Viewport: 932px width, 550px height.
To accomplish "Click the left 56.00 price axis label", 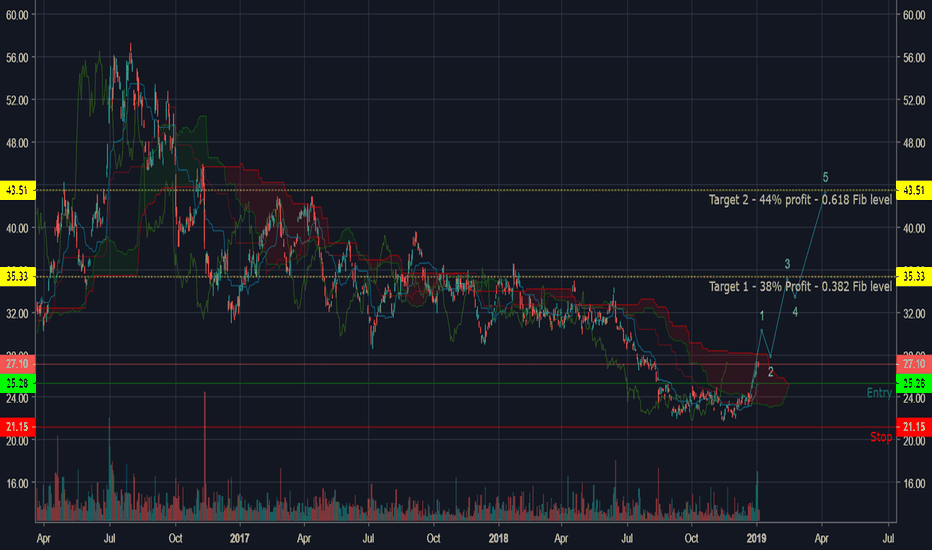I will pyautogui.click(x=17, y=58).
